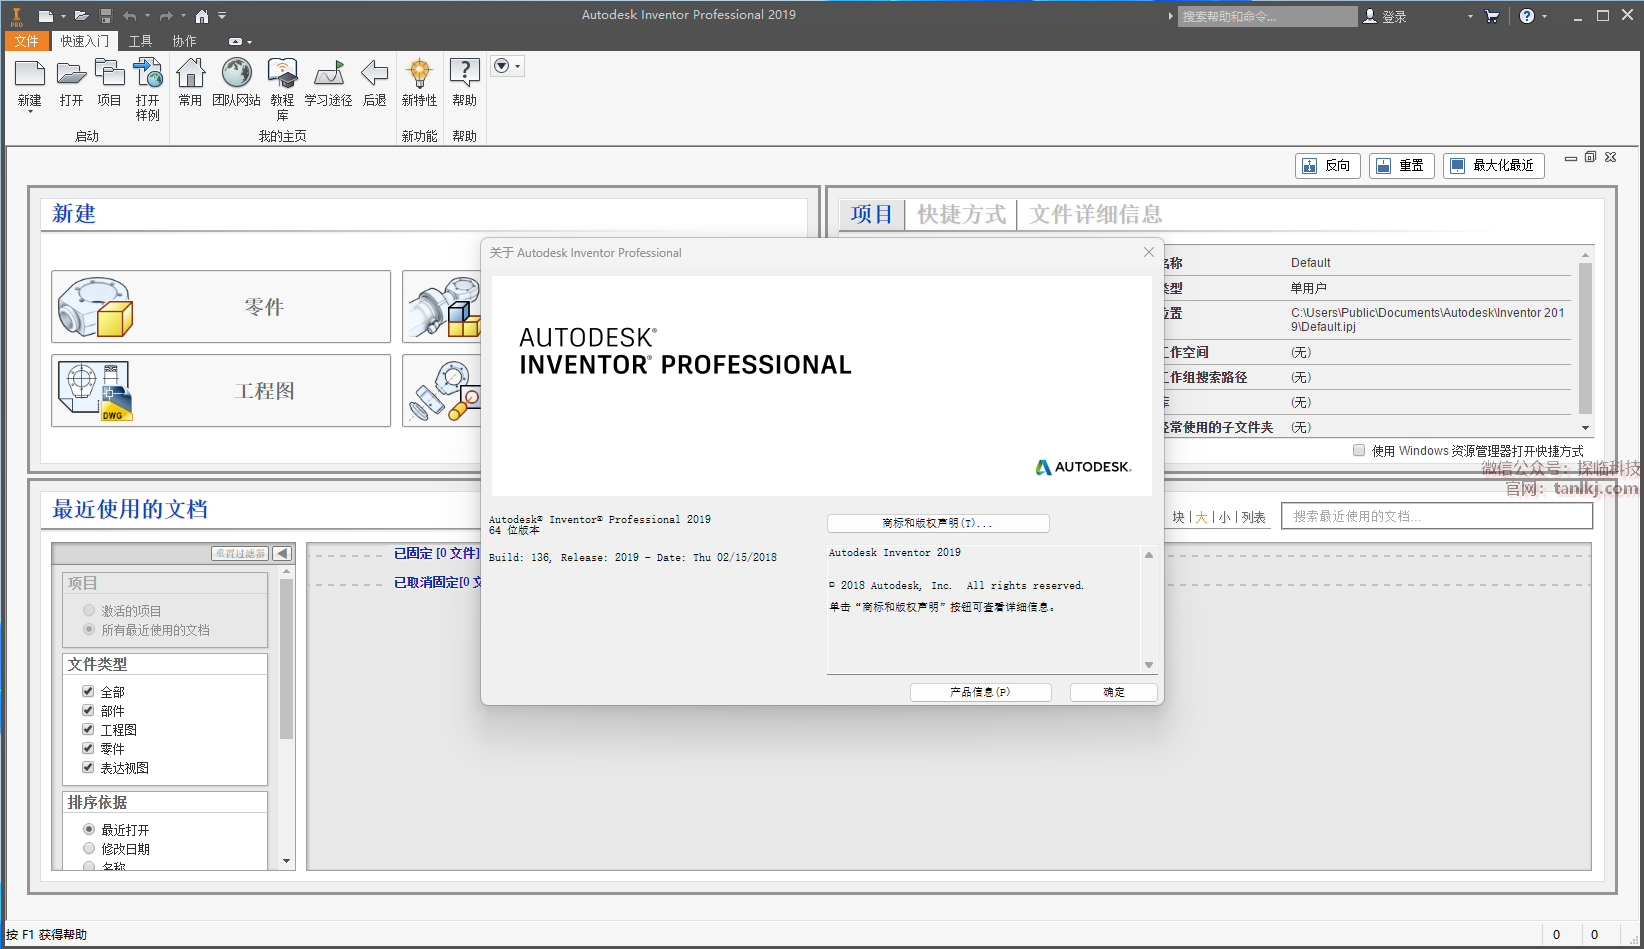Click the New file icon in ribbon
Image resolution: width=1644 pixels, height=949 pixels.
(x=30, y=74)
